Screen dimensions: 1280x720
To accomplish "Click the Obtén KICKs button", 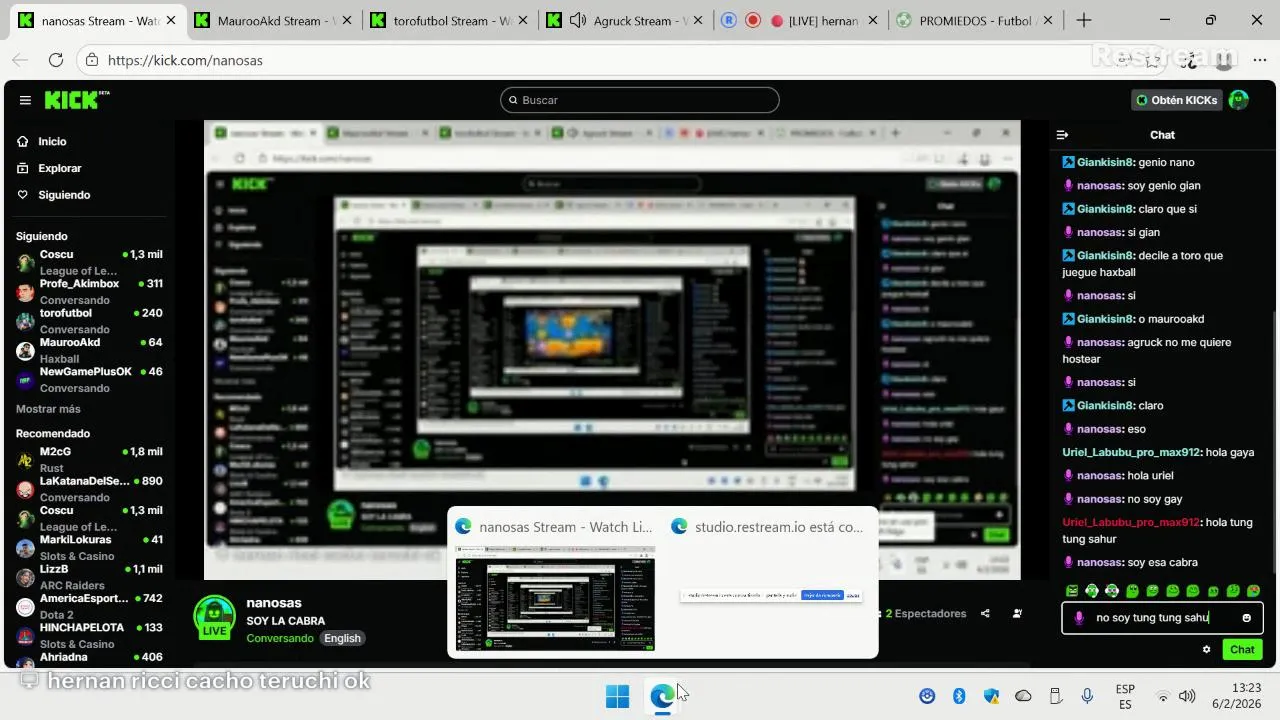I will coord(1177,100).
